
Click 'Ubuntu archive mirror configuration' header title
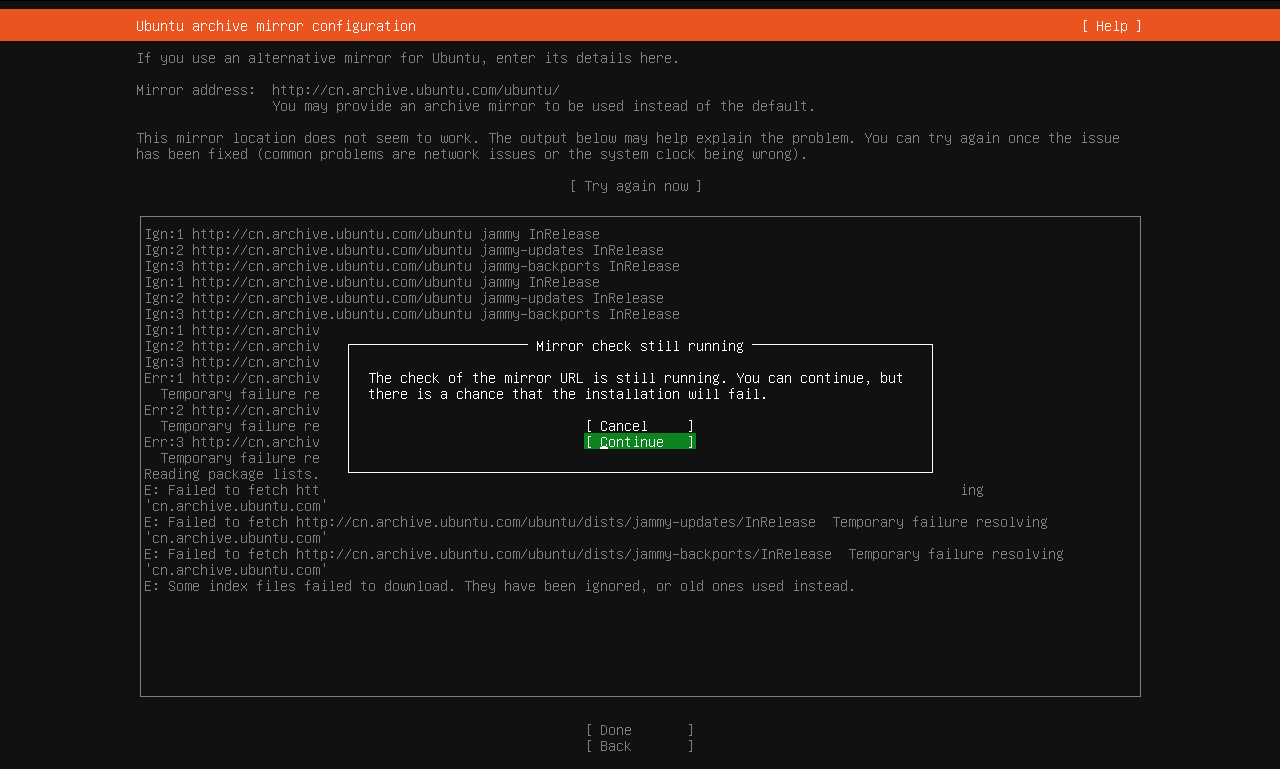[x=276, y=26]
